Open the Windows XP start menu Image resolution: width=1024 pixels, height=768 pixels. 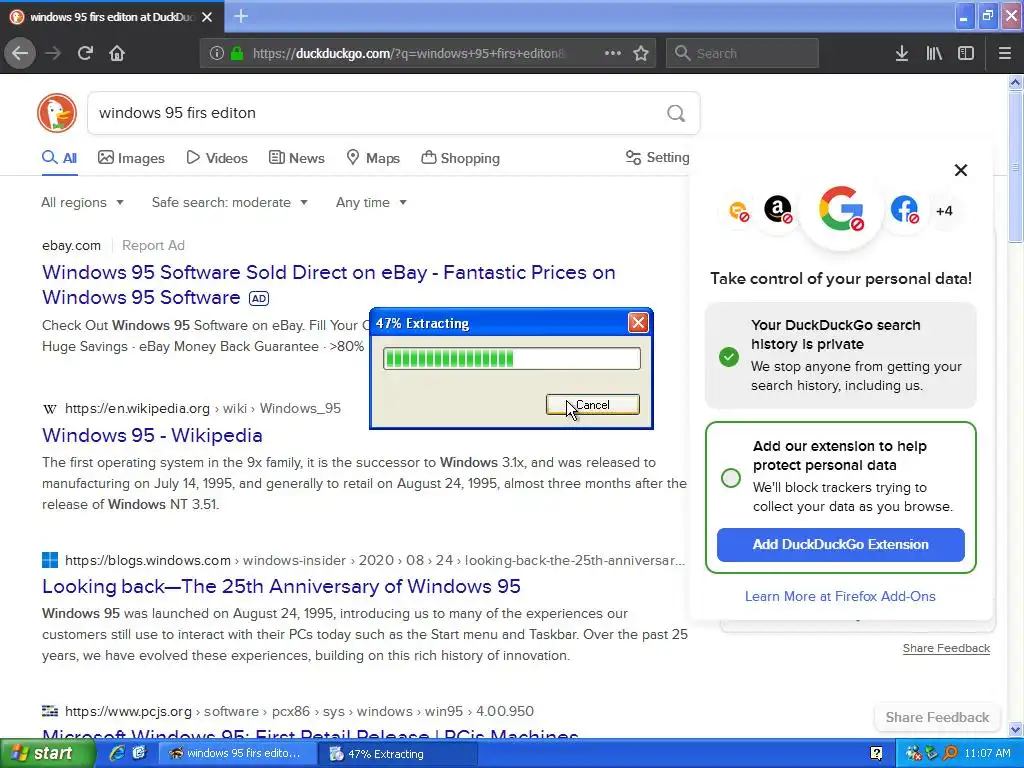tap(48, 753)
